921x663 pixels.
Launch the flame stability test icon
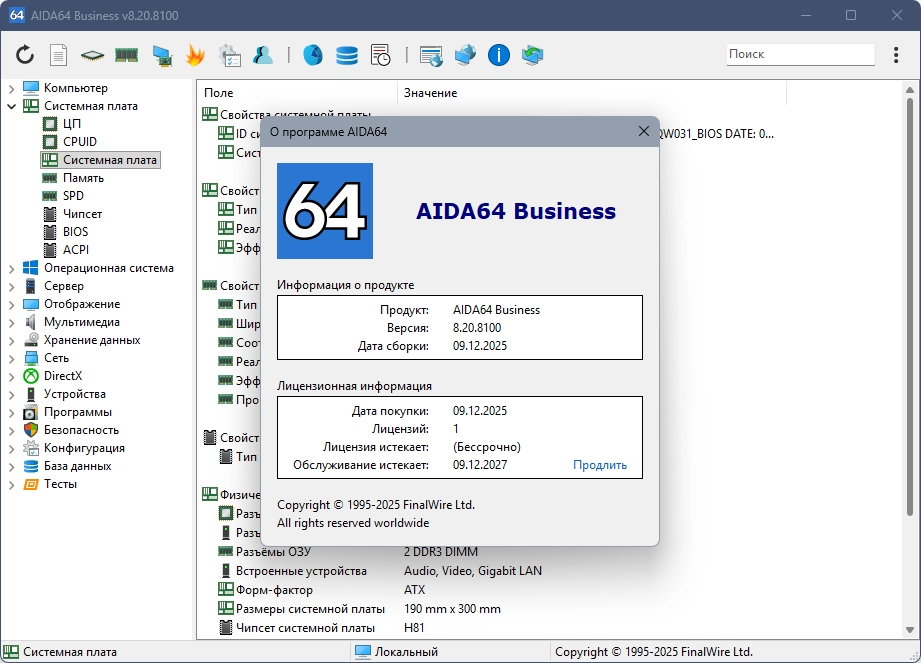click(195, 55)
